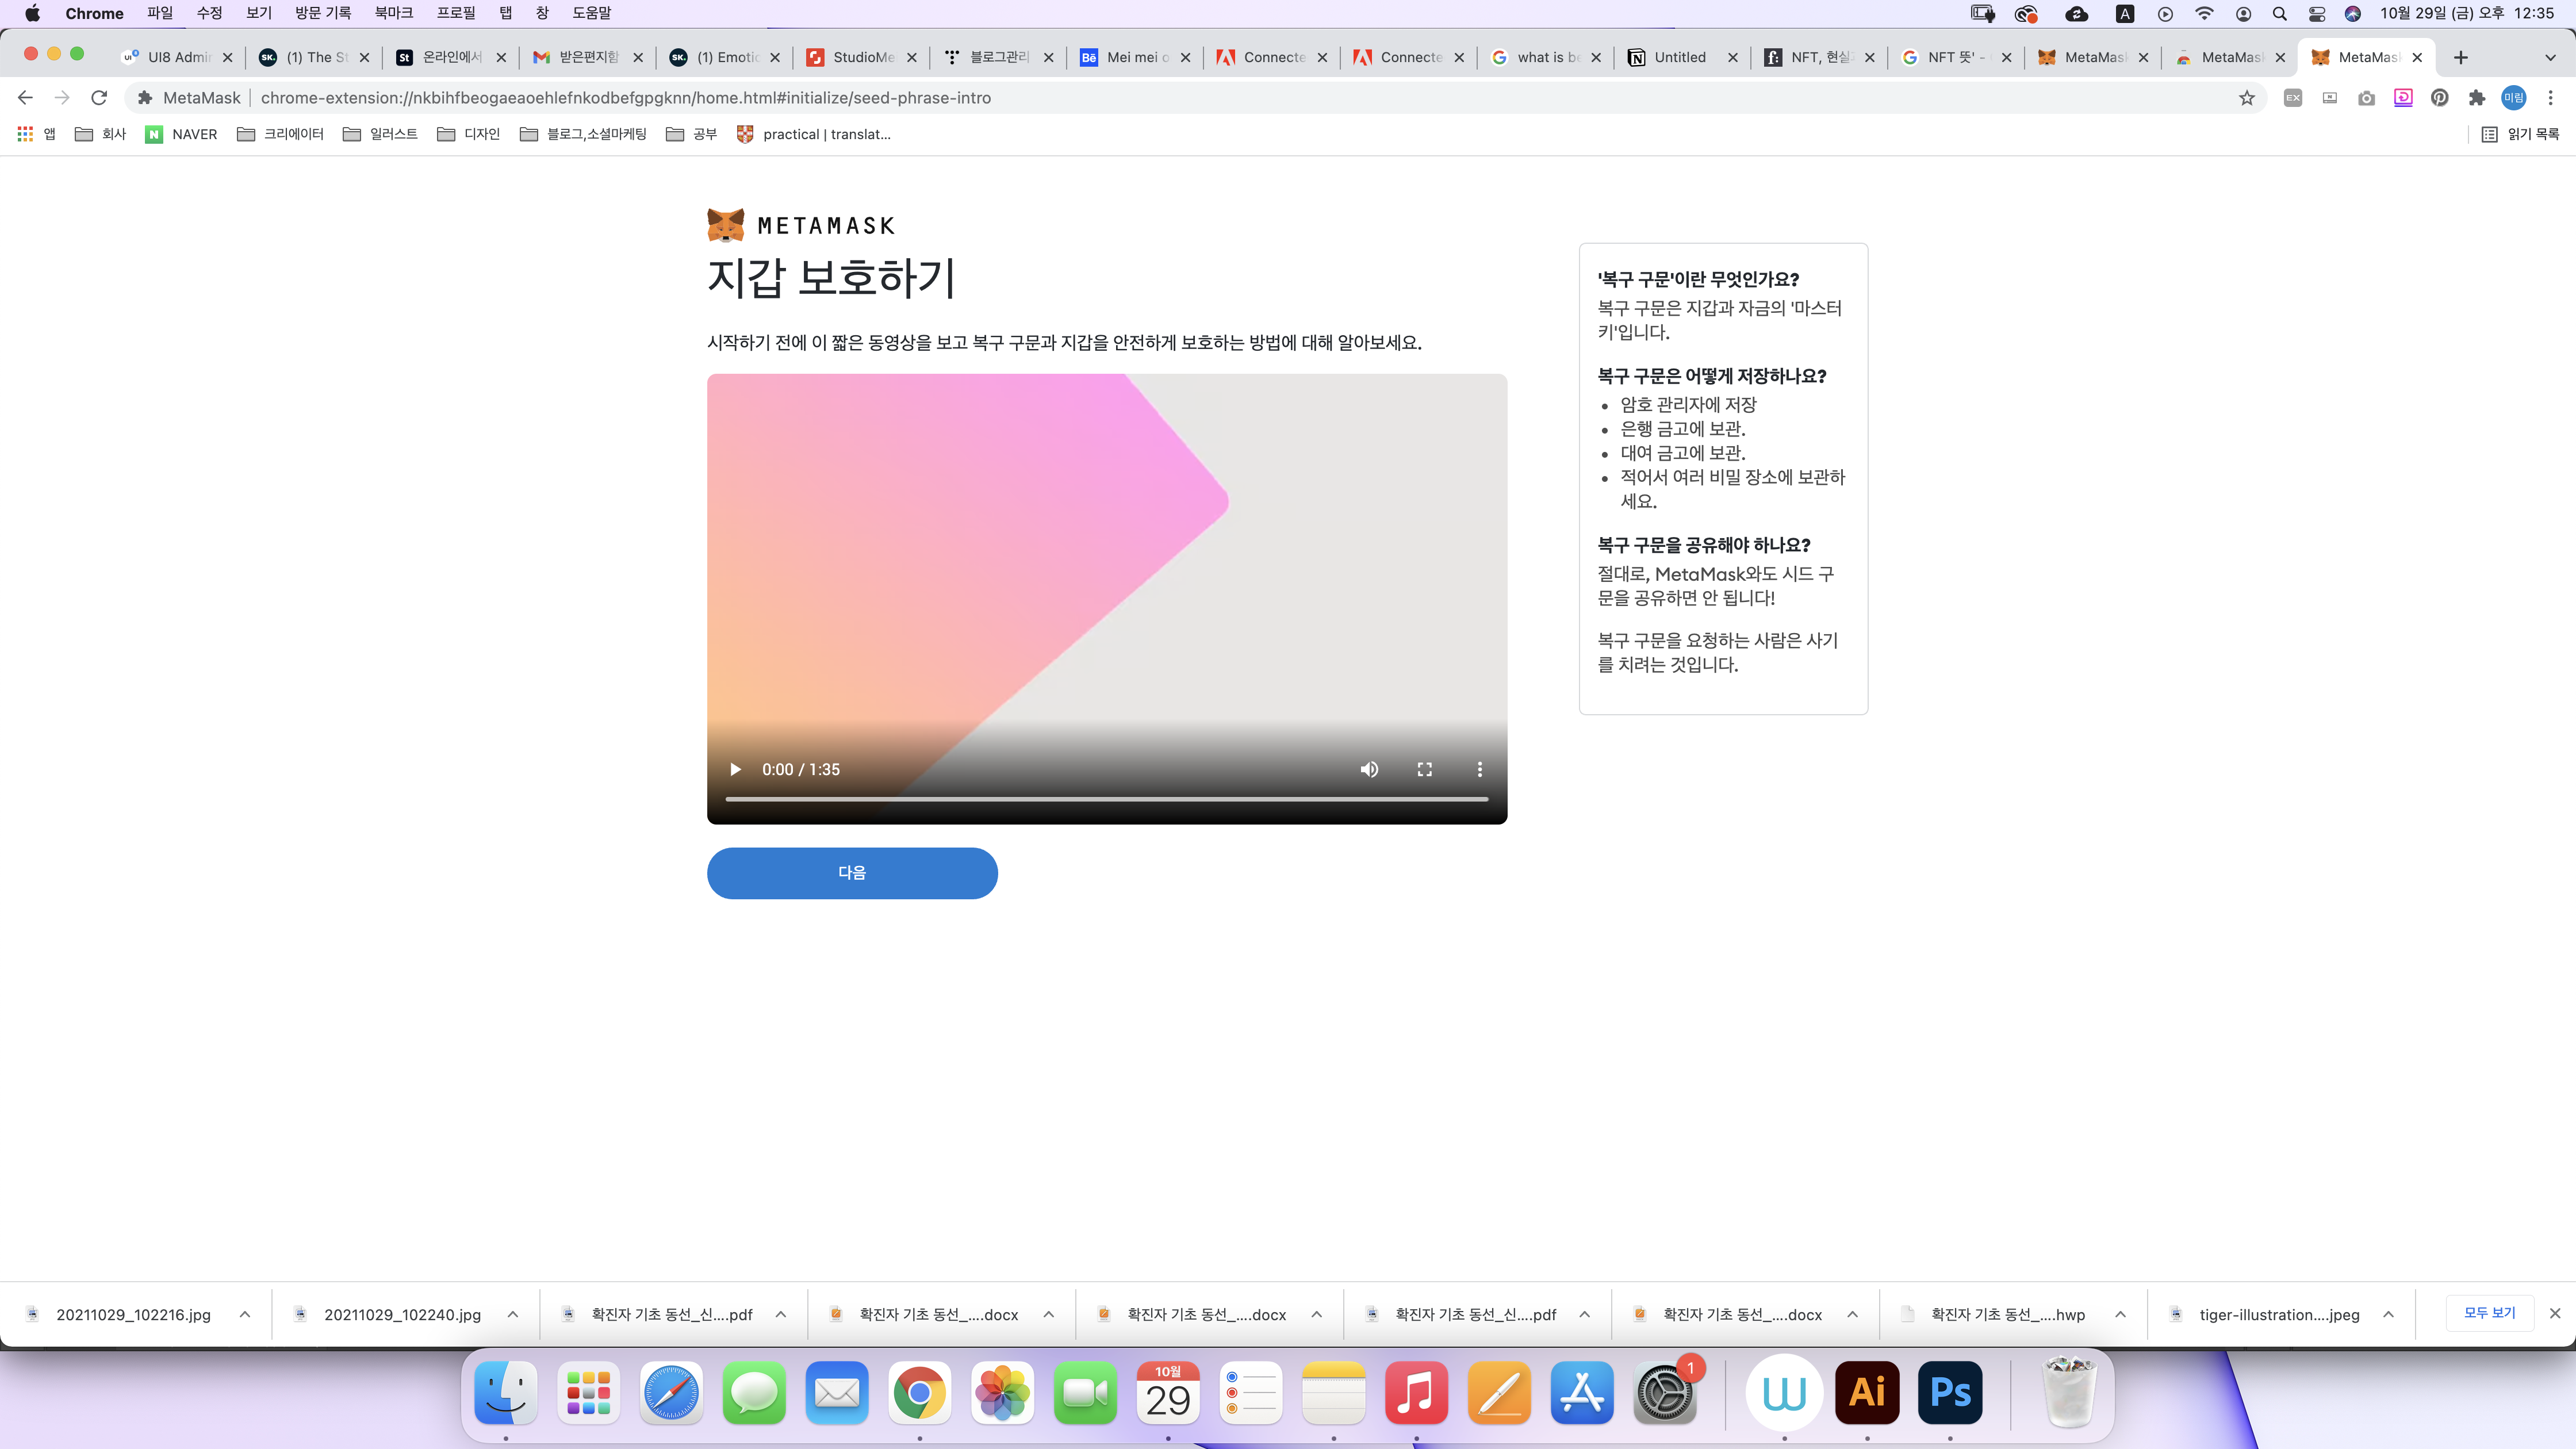Open App Store from the Dock
The width and height of the screenshot is (2576, 1449).
point(1582,1393)
